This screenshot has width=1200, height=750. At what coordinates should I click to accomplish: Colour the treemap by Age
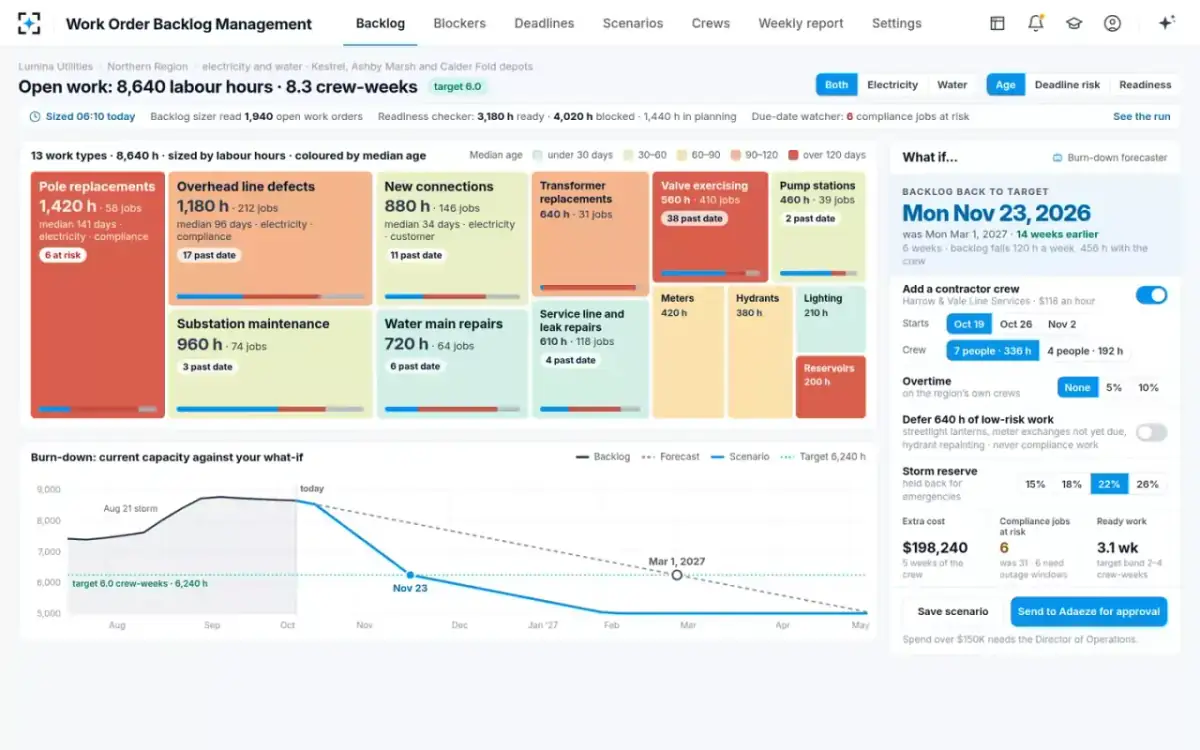(1005, 85)
